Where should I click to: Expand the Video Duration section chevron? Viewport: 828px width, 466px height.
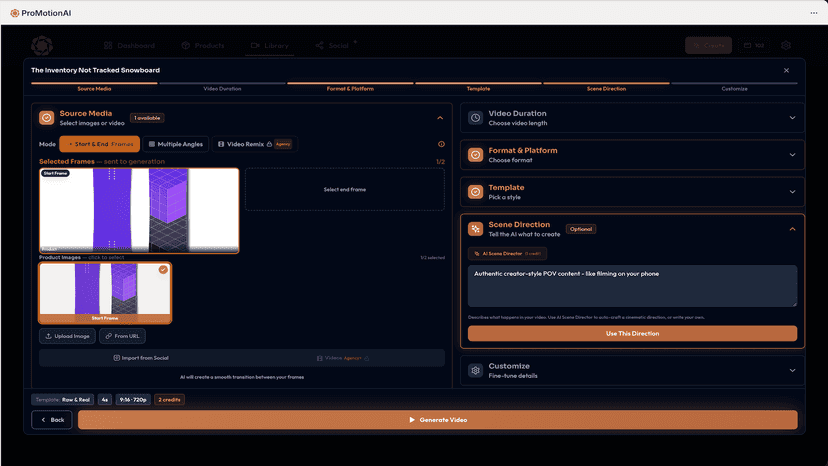tap(792, 118)
